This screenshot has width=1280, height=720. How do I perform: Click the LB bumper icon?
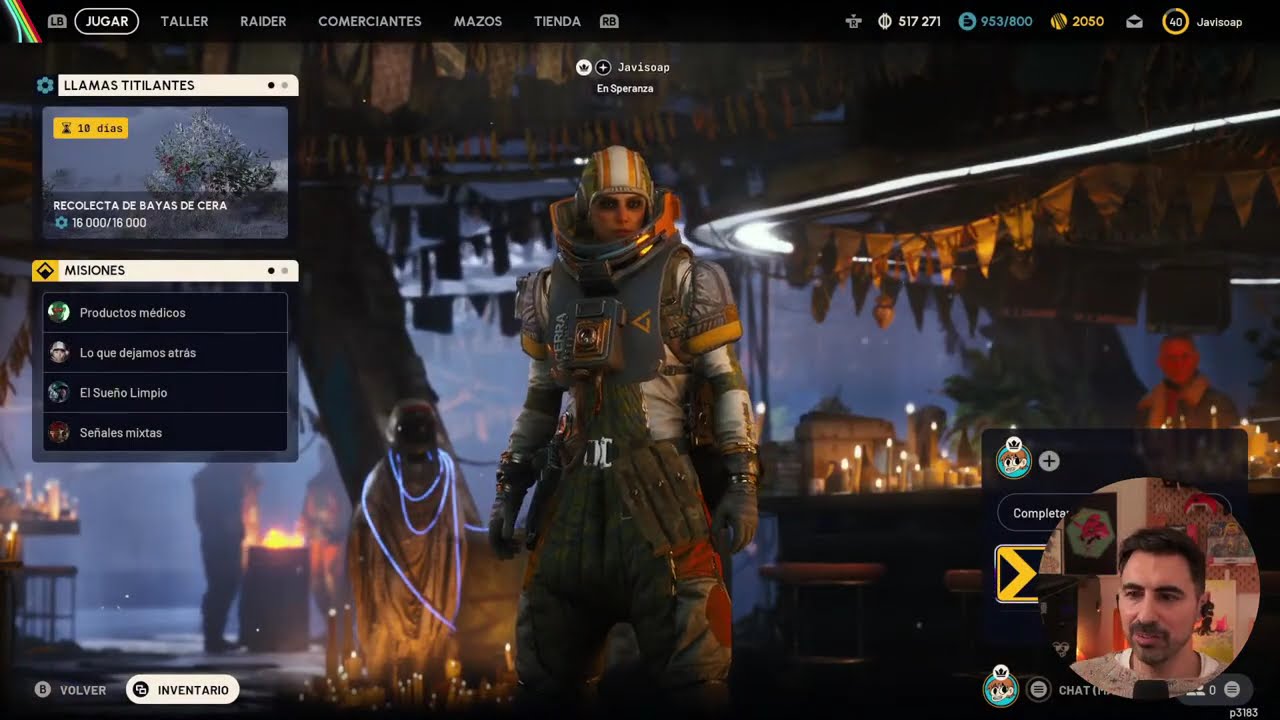pyautogui.click(x=57, y=21)
